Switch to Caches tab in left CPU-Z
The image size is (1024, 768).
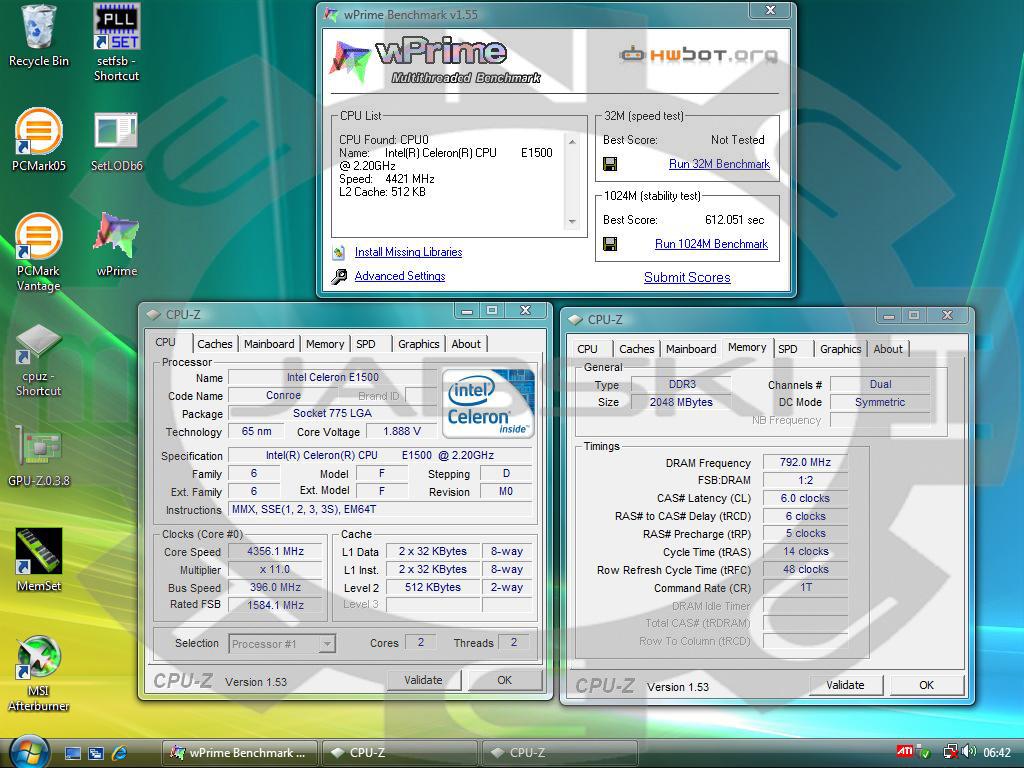(214, 344)
